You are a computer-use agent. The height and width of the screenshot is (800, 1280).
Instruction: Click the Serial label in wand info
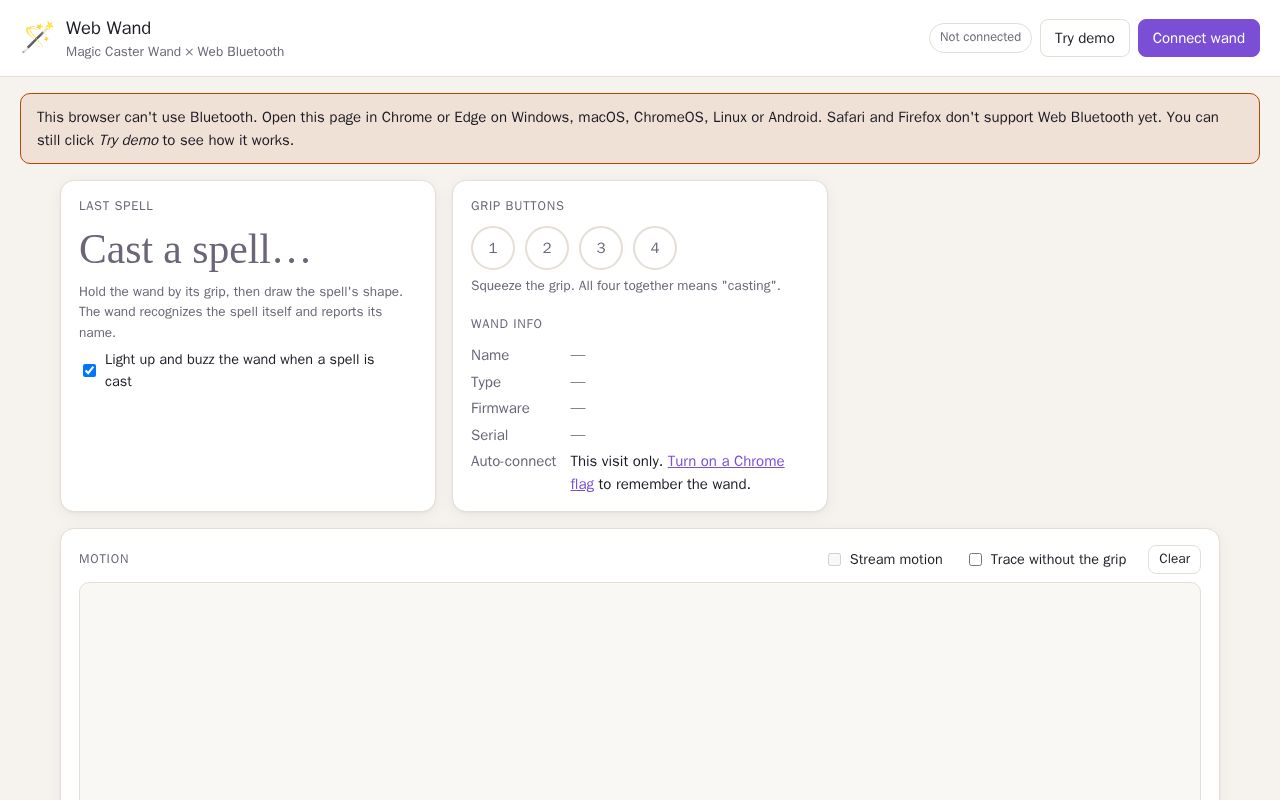[489, 435]
